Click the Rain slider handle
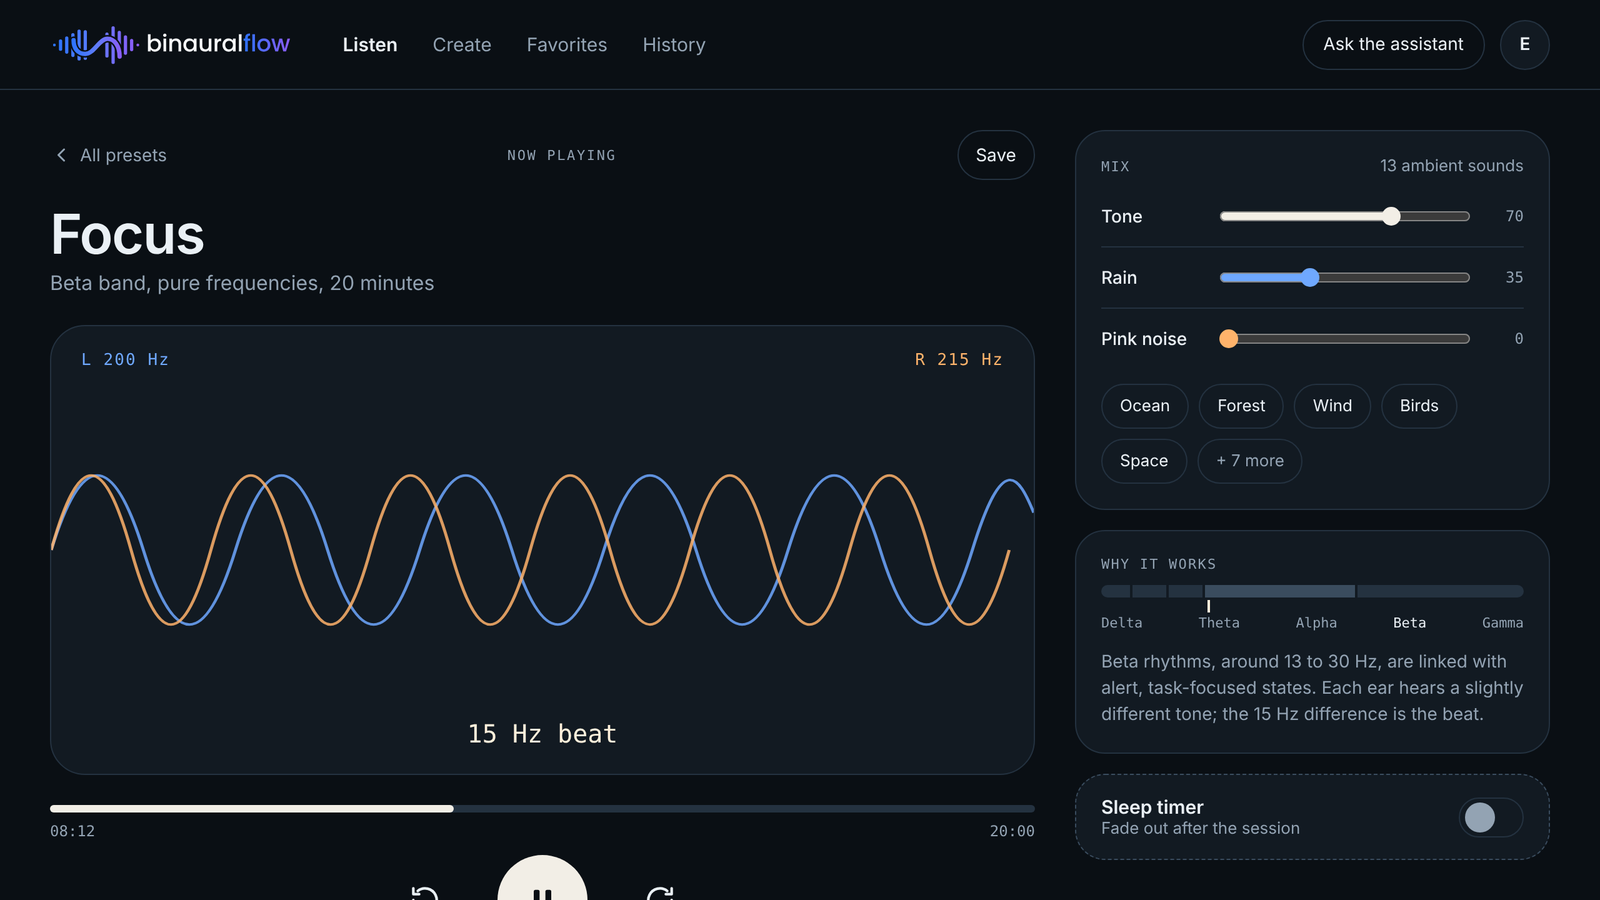The height and width of the screenshot is (900, 1600). click(x=1310, y=278)
